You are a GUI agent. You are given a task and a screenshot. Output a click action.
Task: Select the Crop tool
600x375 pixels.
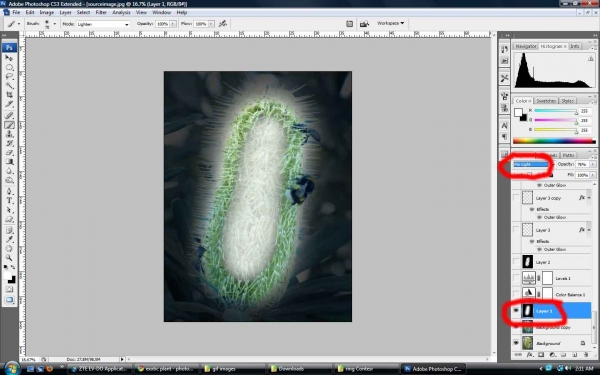click(9, 95)
